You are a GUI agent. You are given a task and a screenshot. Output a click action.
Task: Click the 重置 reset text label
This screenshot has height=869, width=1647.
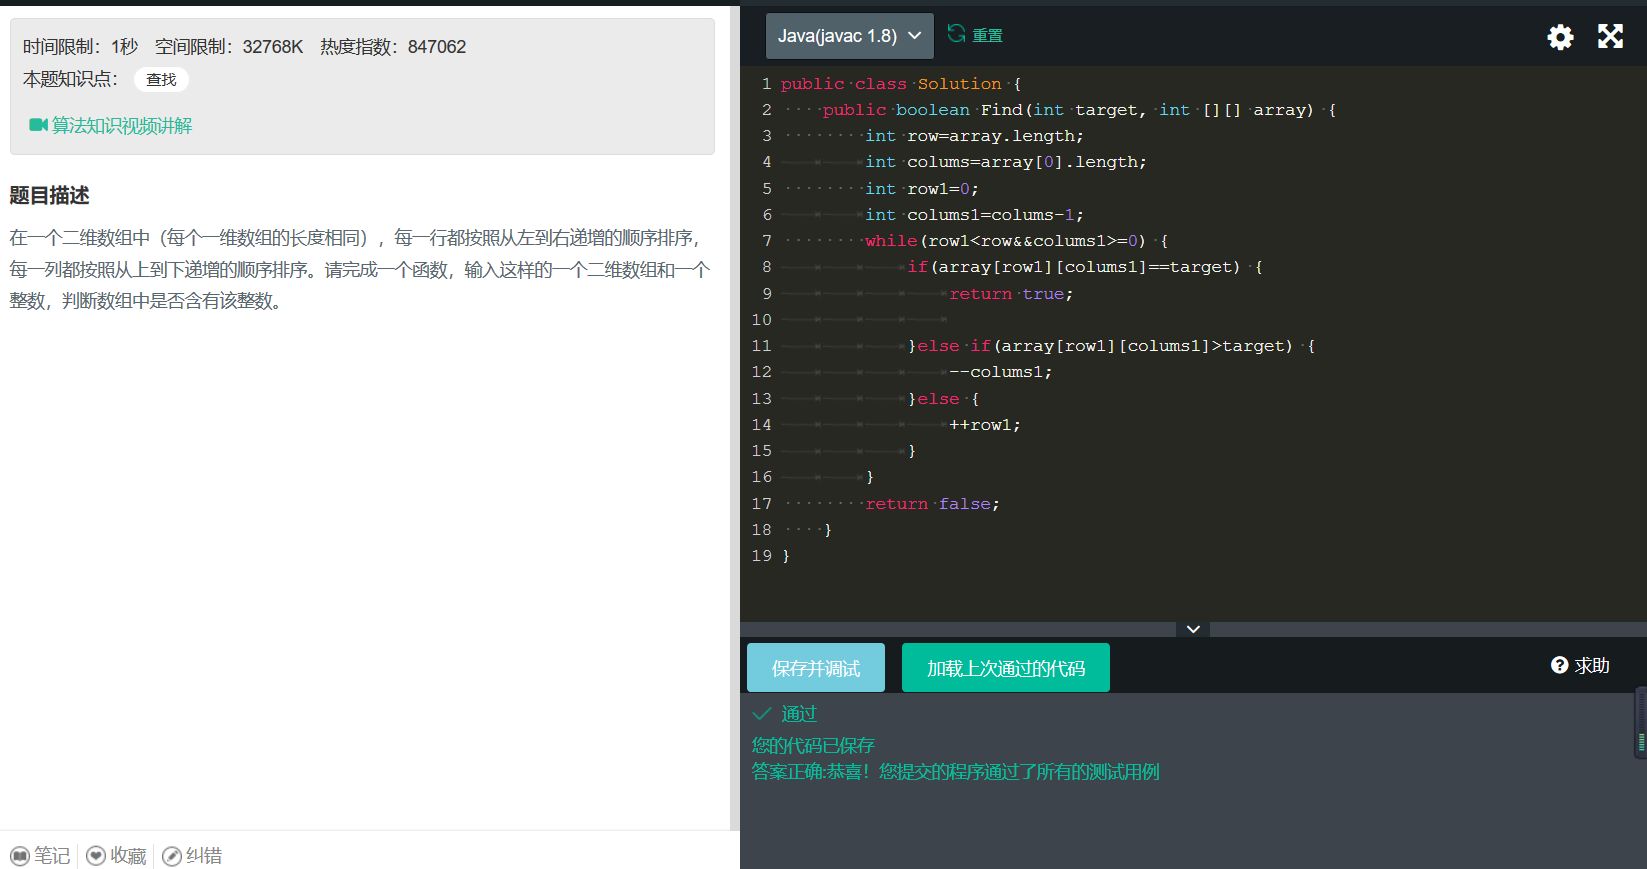987,35
